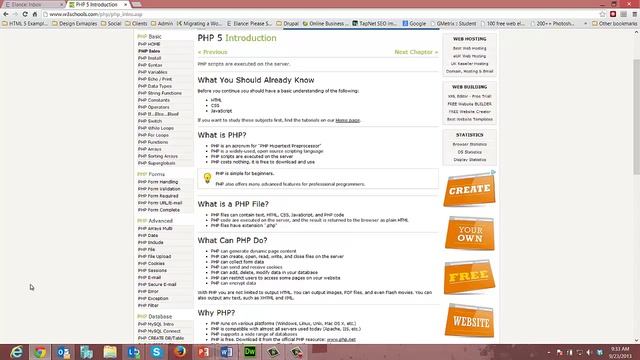This screenshot has width=640, height=360.
Task: Select the PHP 5 Introduction tab
Action: click(96, 4)
